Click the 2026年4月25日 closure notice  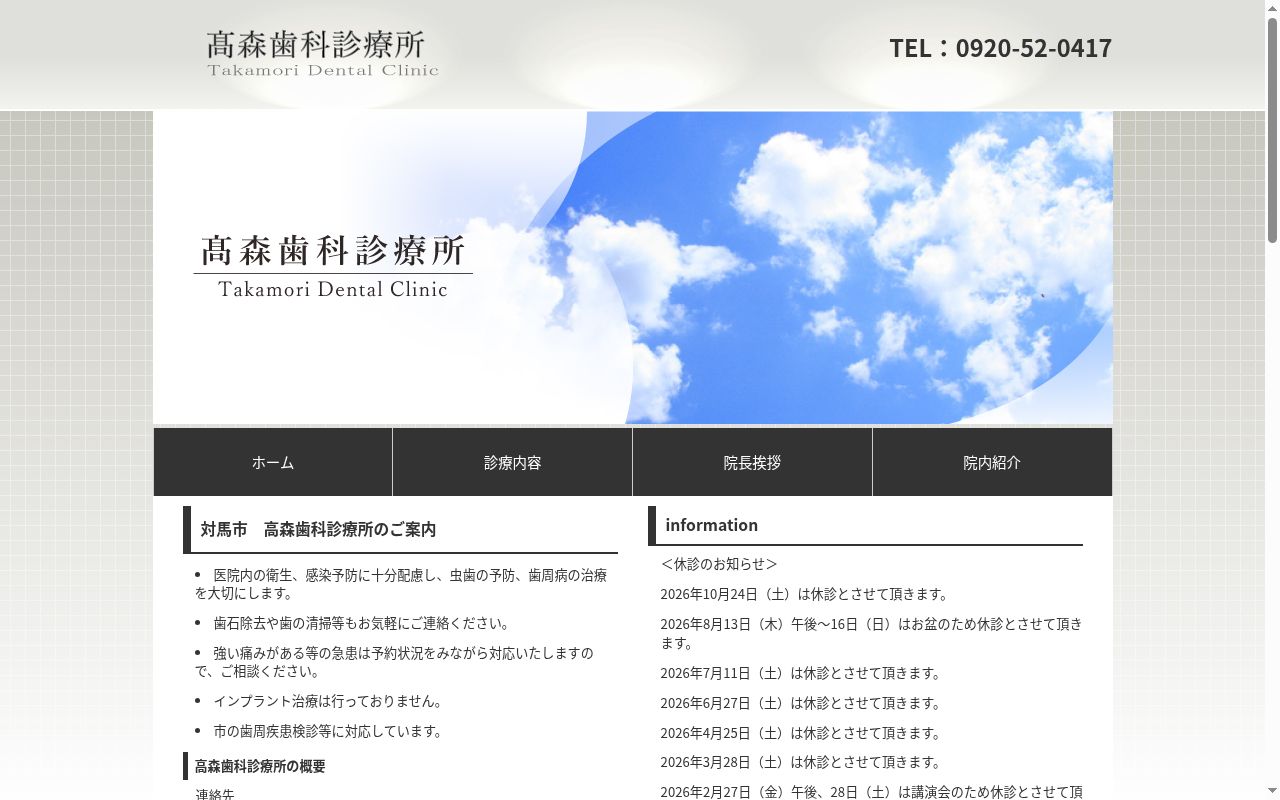pyautogui.click(x=801, y=733)
